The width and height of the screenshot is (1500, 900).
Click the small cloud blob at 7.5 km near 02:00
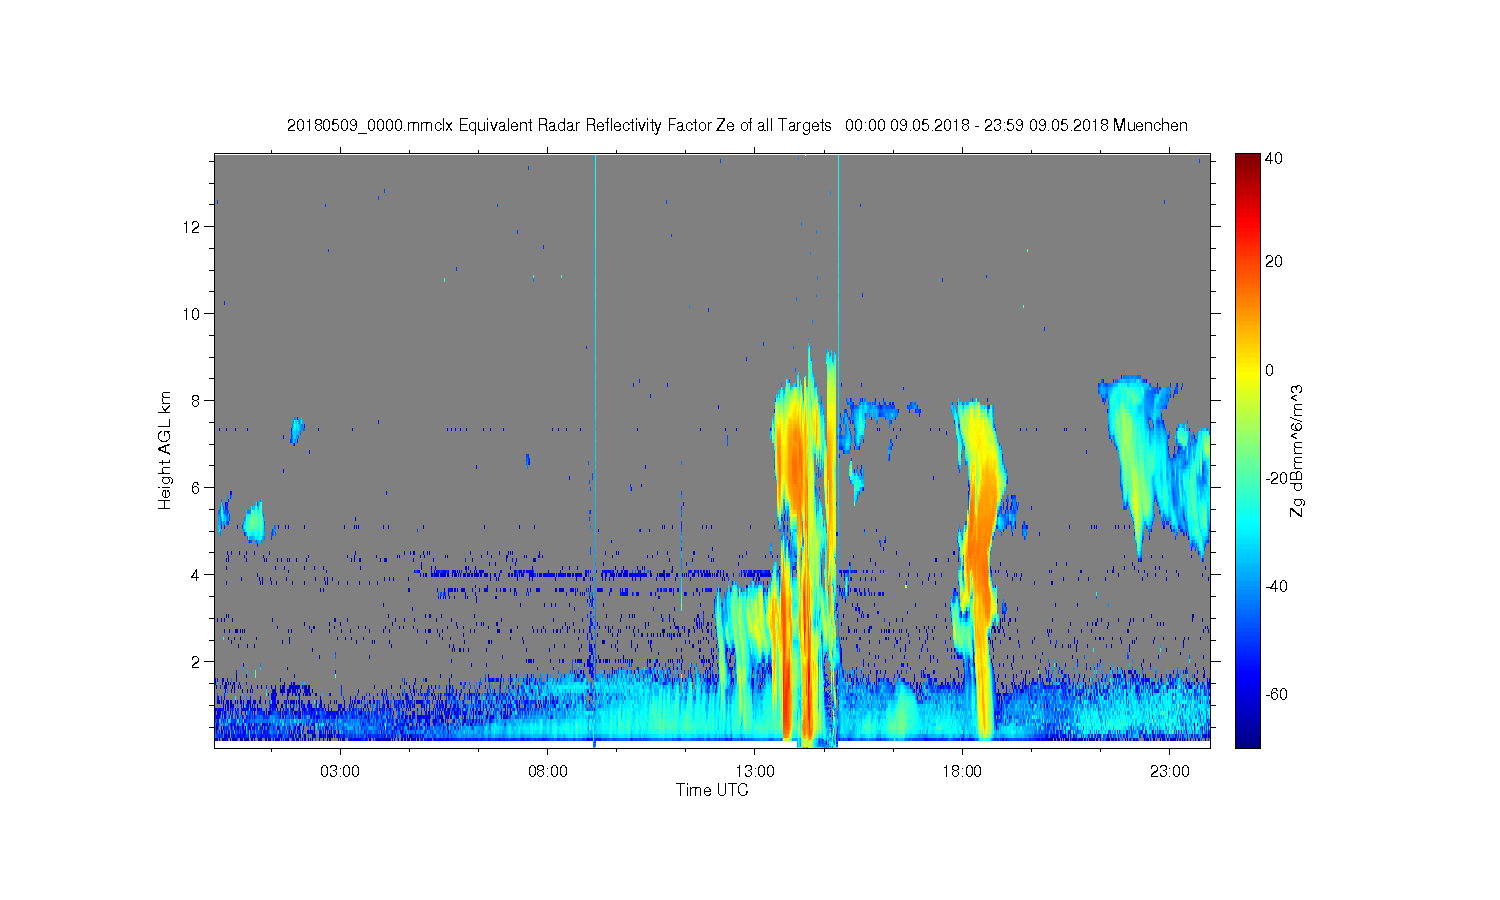296,431
